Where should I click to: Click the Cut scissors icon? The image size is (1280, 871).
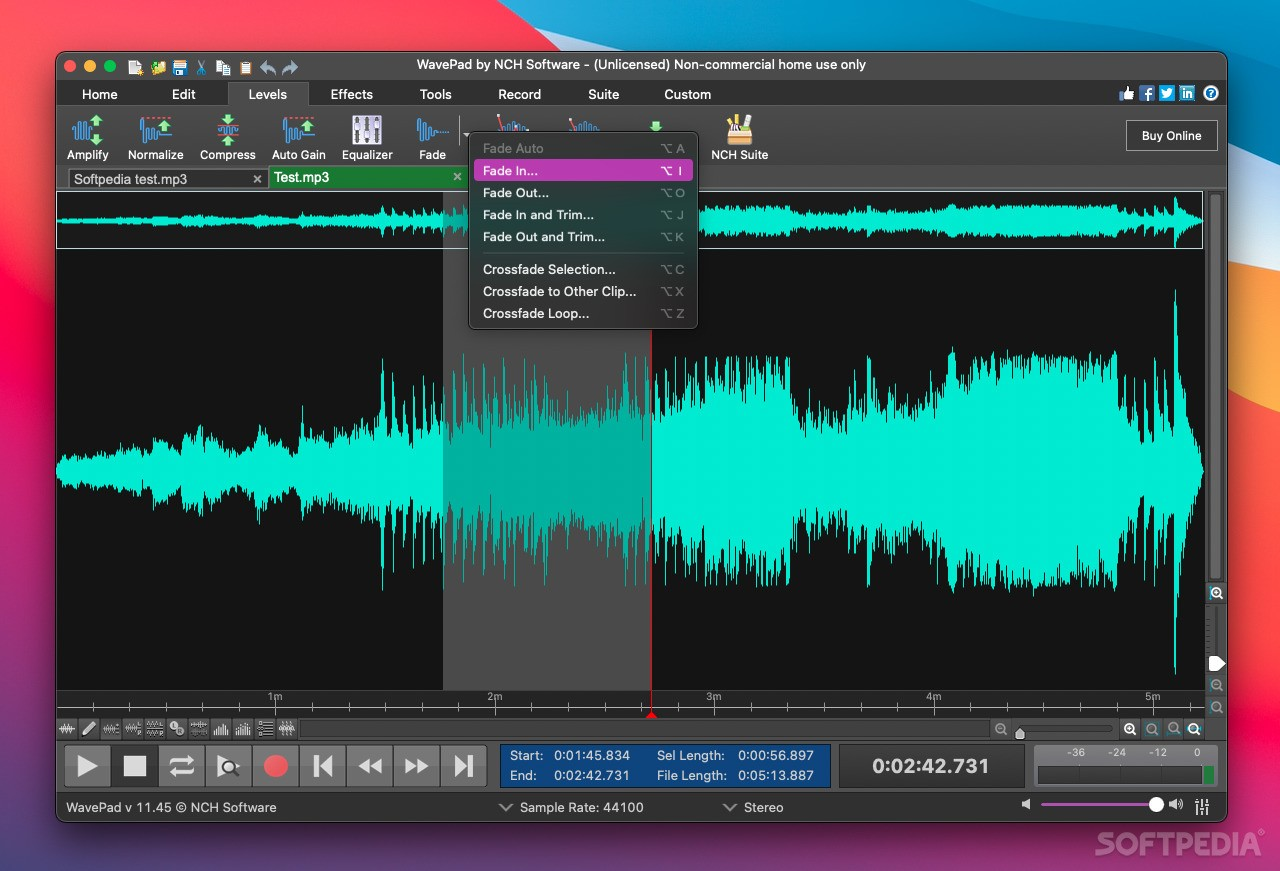click(x=201, y=67)
